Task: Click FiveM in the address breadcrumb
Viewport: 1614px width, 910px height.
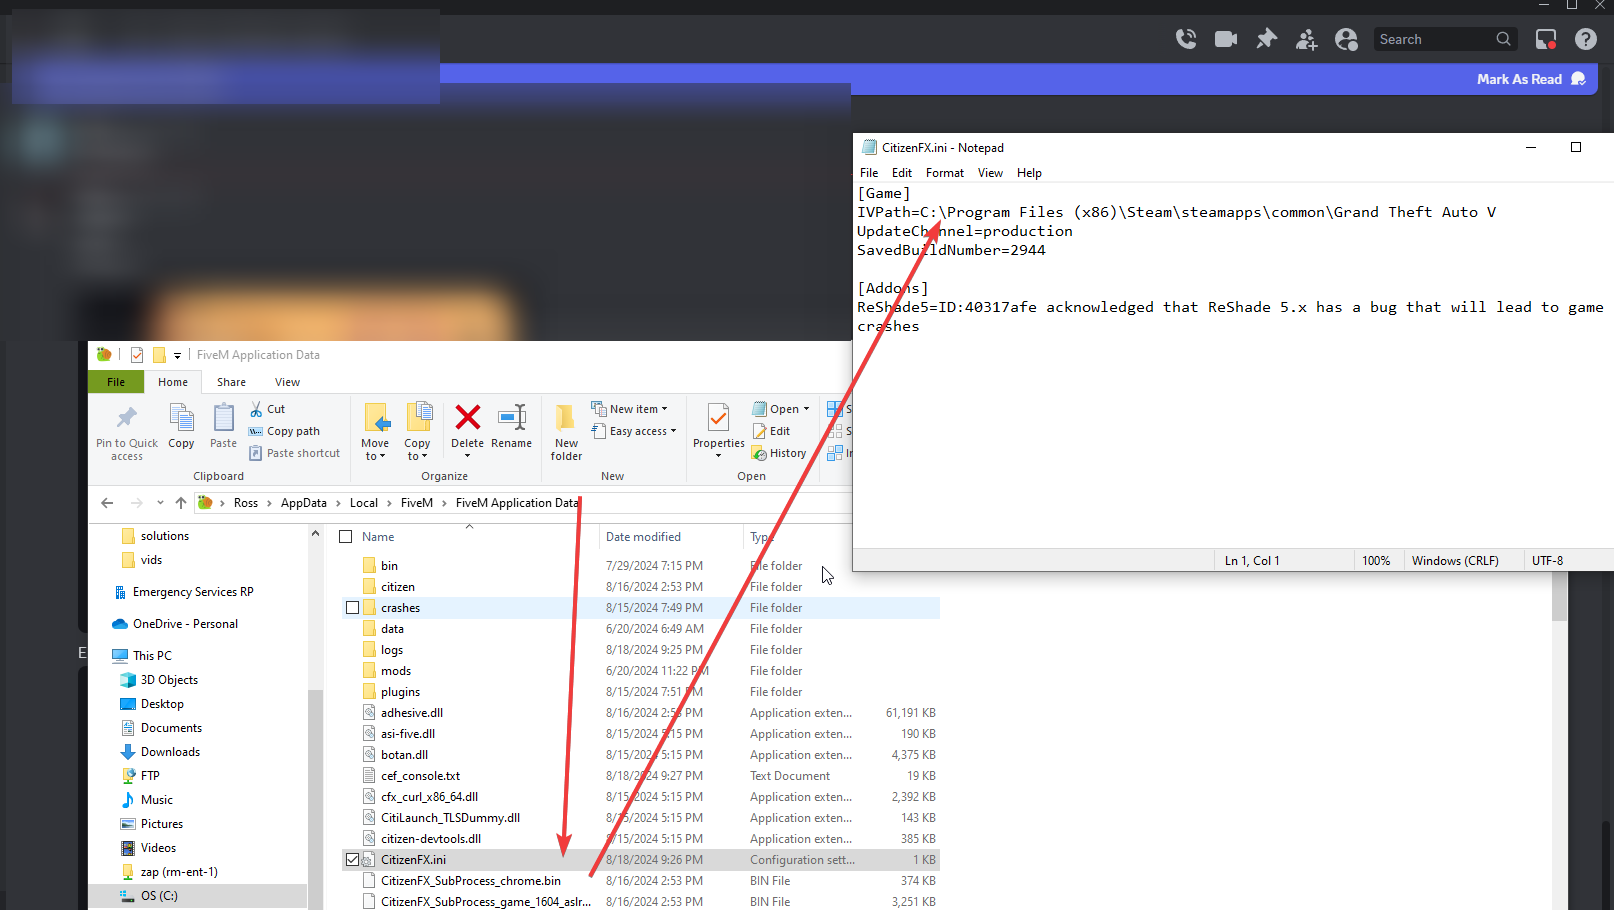Action: coord(417,503)
